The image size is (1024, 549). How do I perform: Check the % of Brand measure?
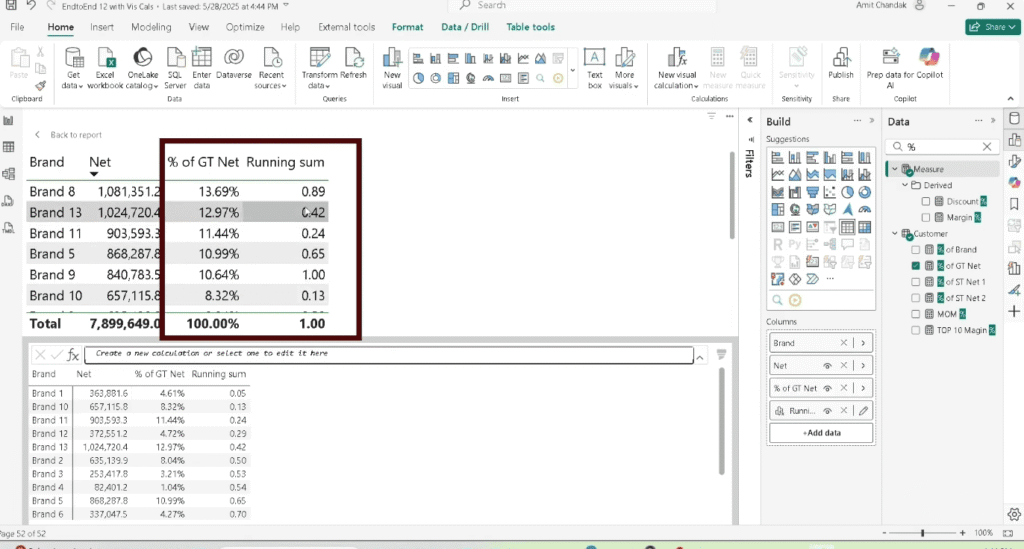(x=916, y=249)
